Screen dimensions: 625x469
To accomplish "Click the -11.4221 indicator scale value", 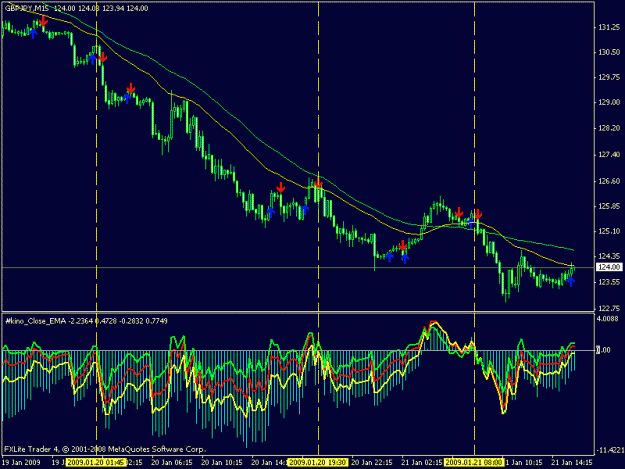I will pos(609,450).
